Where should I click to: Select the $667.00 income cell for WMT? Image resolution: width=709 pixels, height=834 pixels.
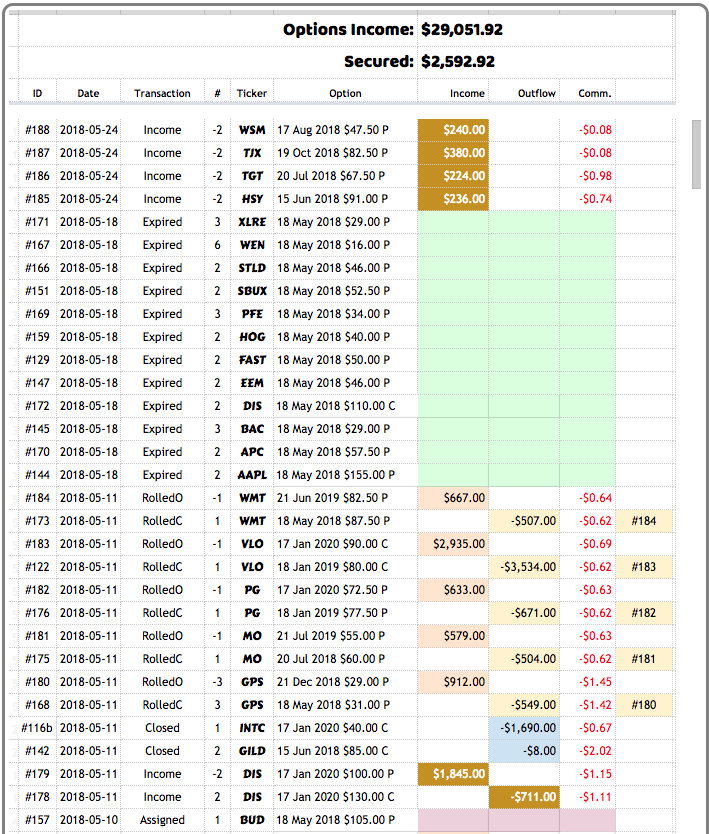[453, 498]
